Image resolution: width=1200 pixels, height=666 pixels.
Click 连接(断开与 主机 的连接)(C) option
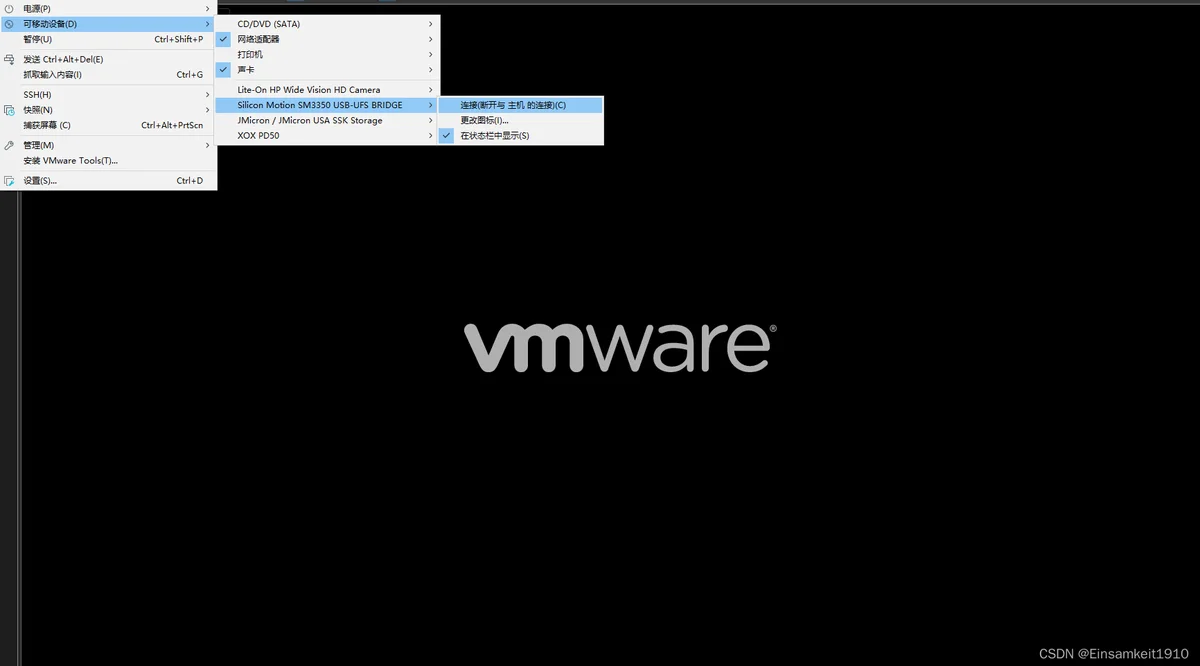tap(520, 105)
